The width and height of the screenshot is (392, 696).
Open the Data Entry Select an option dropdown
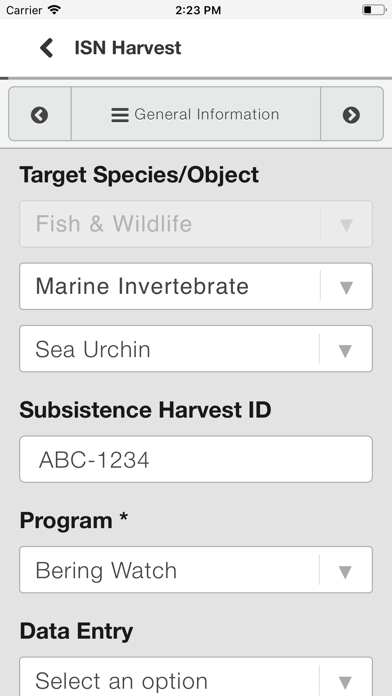pos(196,677)
